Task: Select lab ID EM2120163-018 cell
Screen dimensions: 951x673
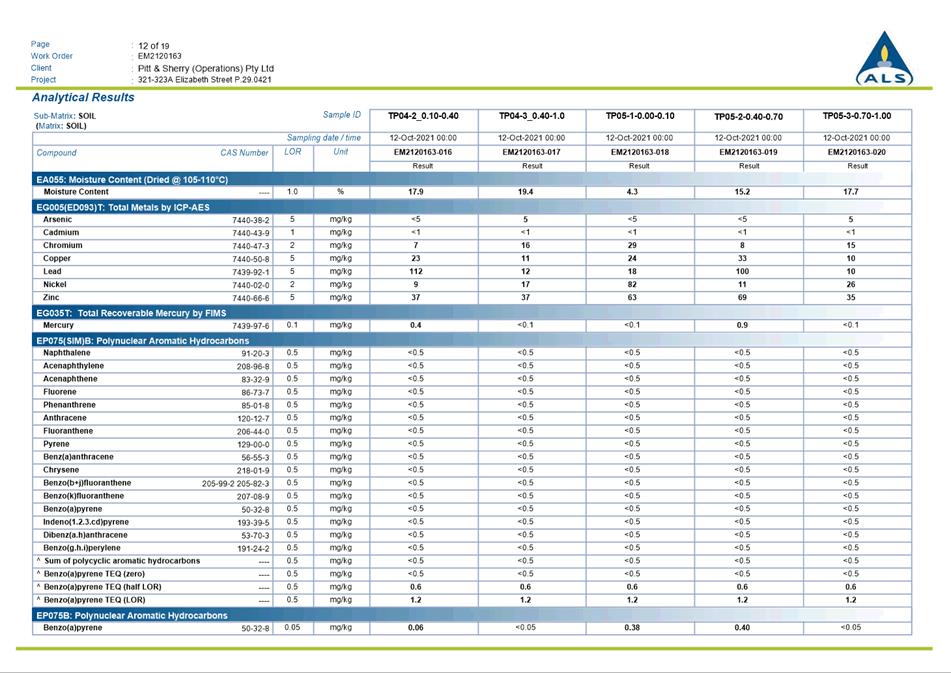Action: pos(640,152)
